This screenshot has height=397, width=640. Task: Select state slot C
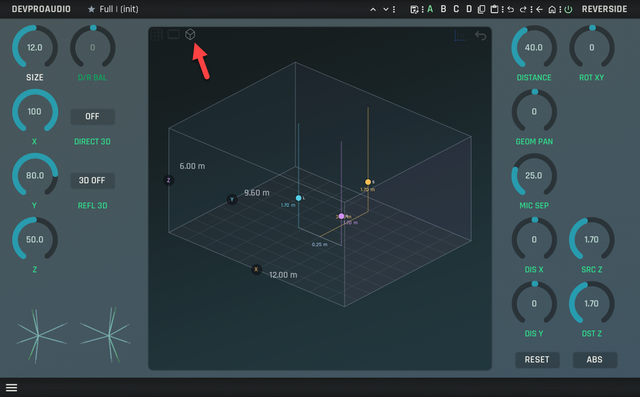click(x=456, y=9)
